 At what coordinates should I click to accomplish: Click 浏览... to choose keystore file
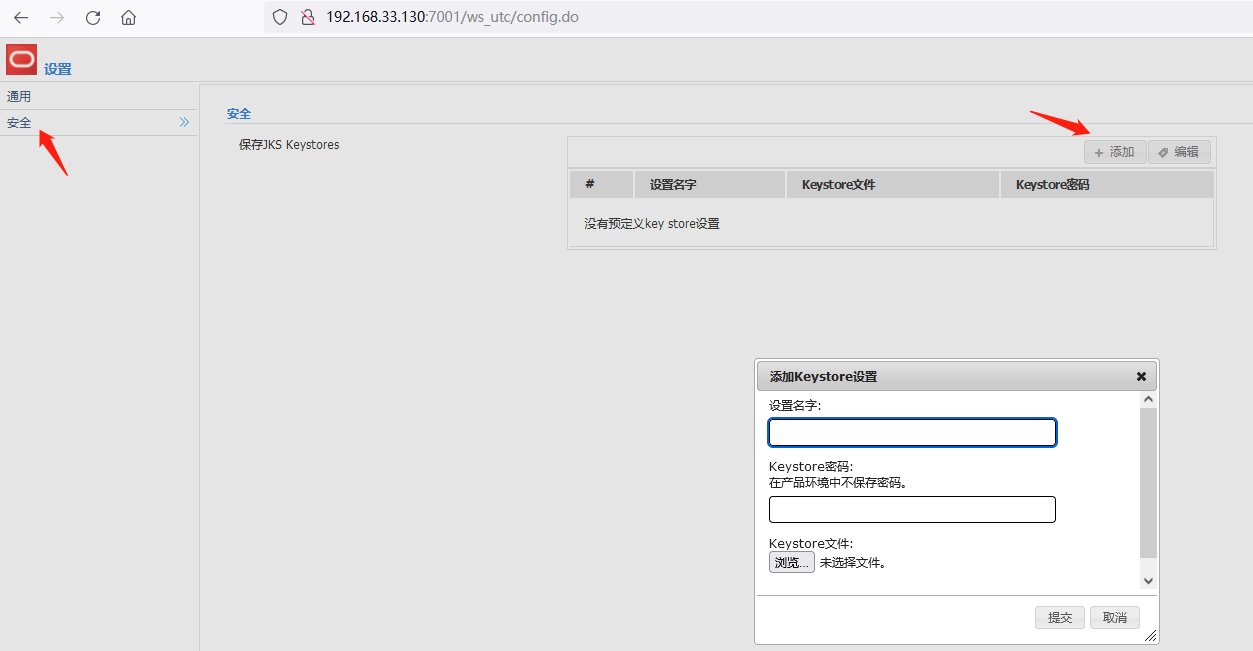[x=791, y=563]
